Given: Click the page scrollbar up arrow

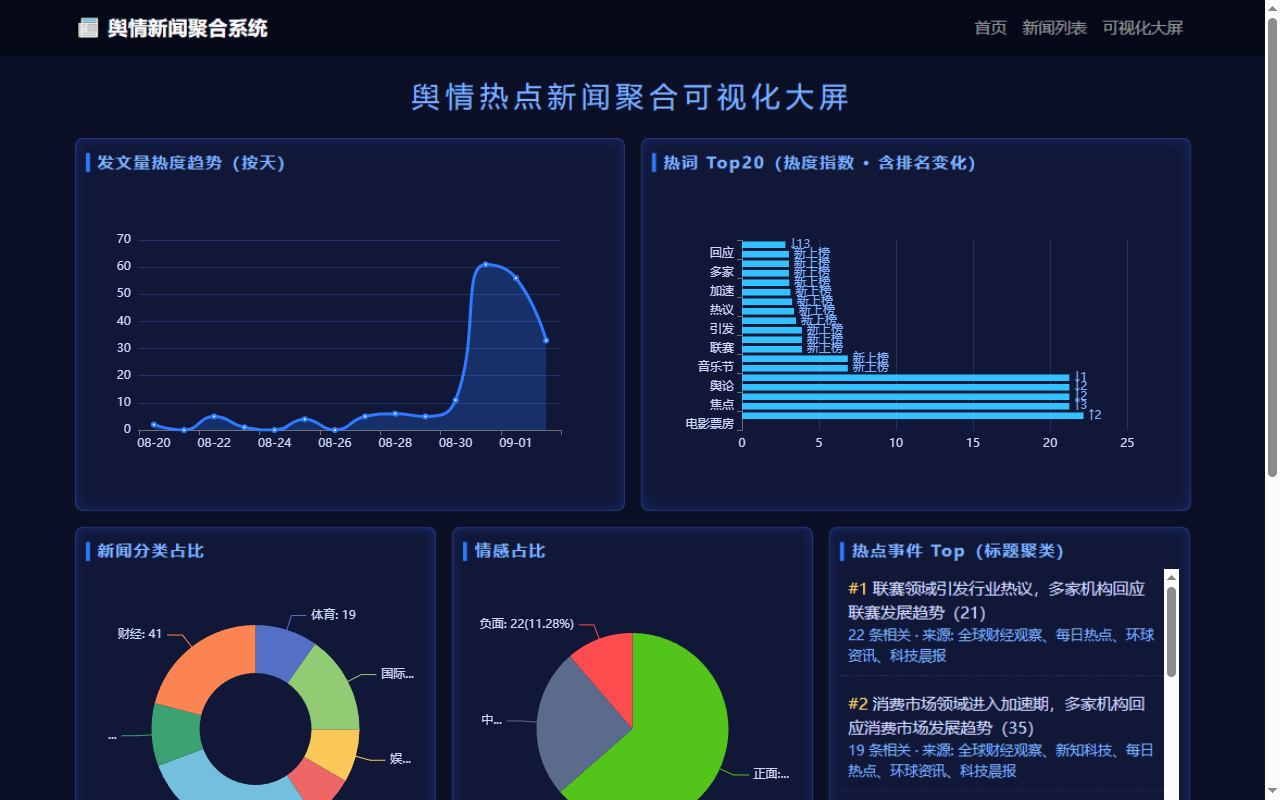Looking at the screenshot, I should [1272, 8].
